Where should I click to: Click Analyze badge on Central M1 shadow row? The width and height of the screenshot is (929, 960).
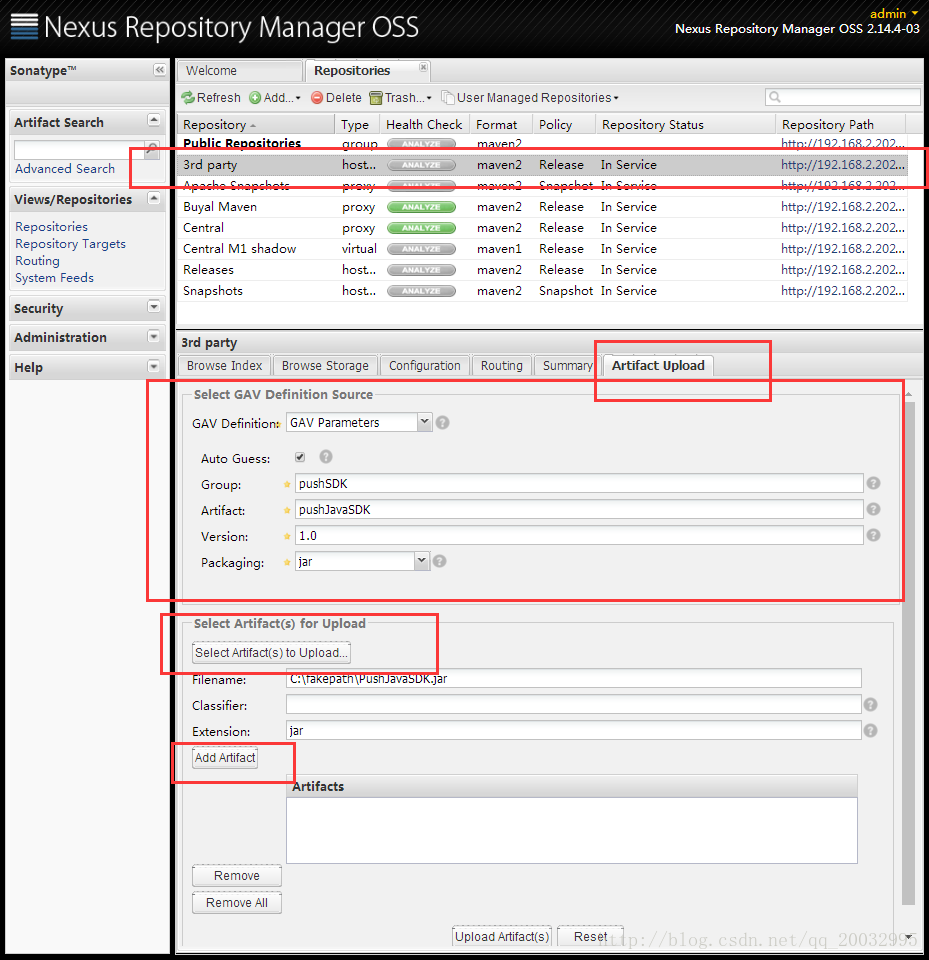point(421,249)
